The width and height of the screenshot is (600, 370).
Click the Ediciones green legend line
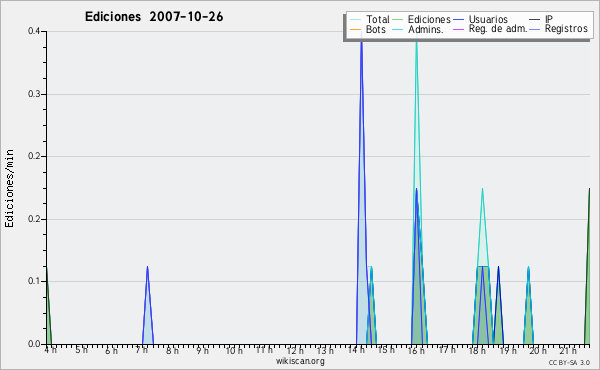[x=398, y=20]
